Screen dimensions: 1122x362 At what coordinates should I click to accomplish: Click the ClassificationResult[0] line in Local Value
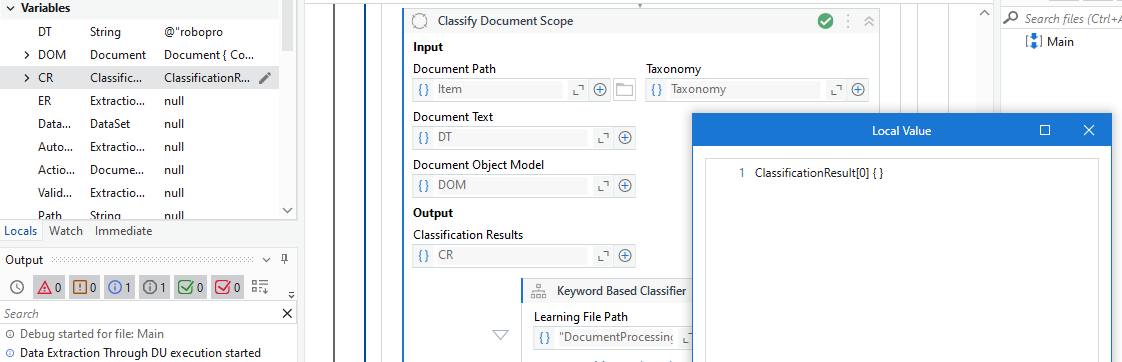click(819, 173)
